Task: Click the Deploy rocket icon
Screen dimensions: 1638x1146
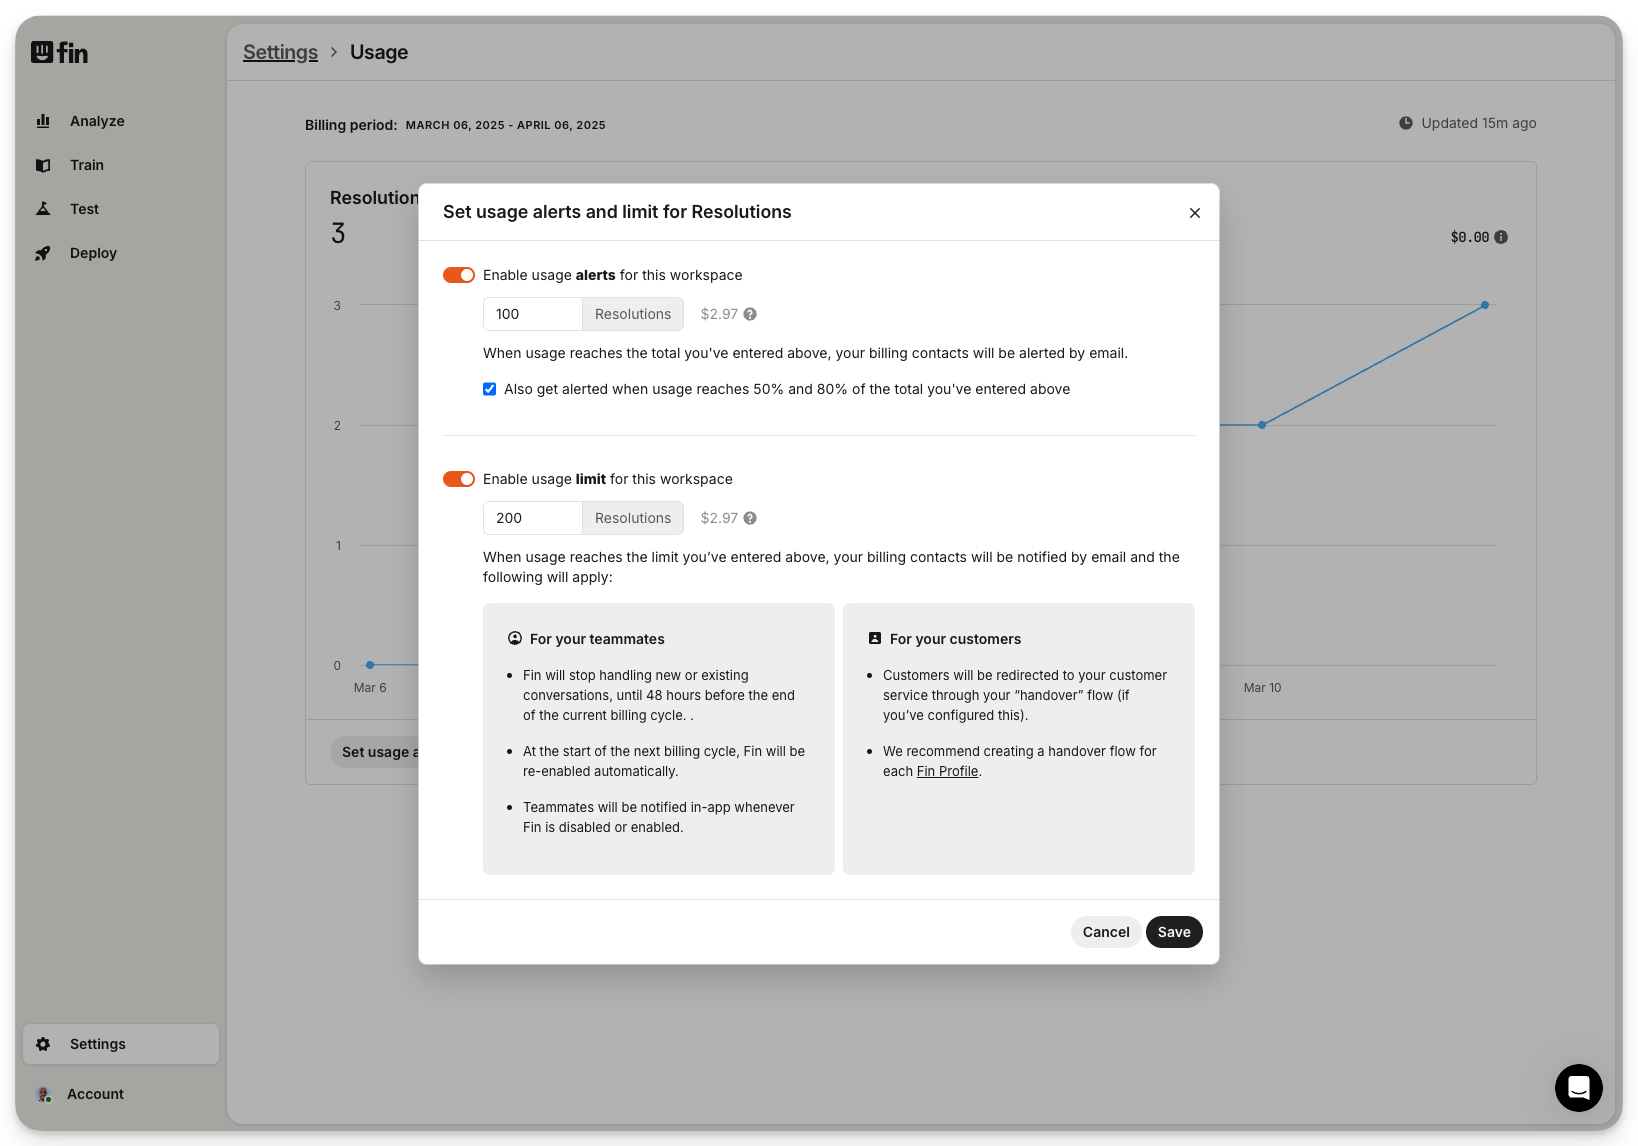Action: tap(43, 253)
